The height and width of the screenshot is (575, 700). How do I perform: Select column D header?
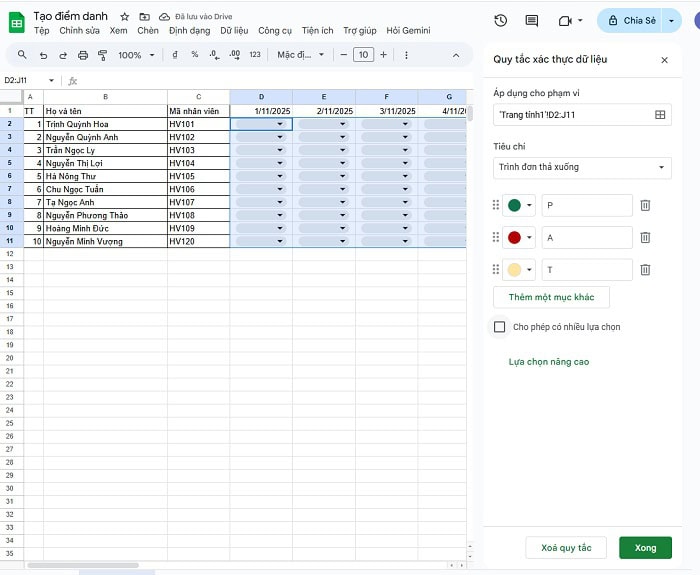pos(261,97)
